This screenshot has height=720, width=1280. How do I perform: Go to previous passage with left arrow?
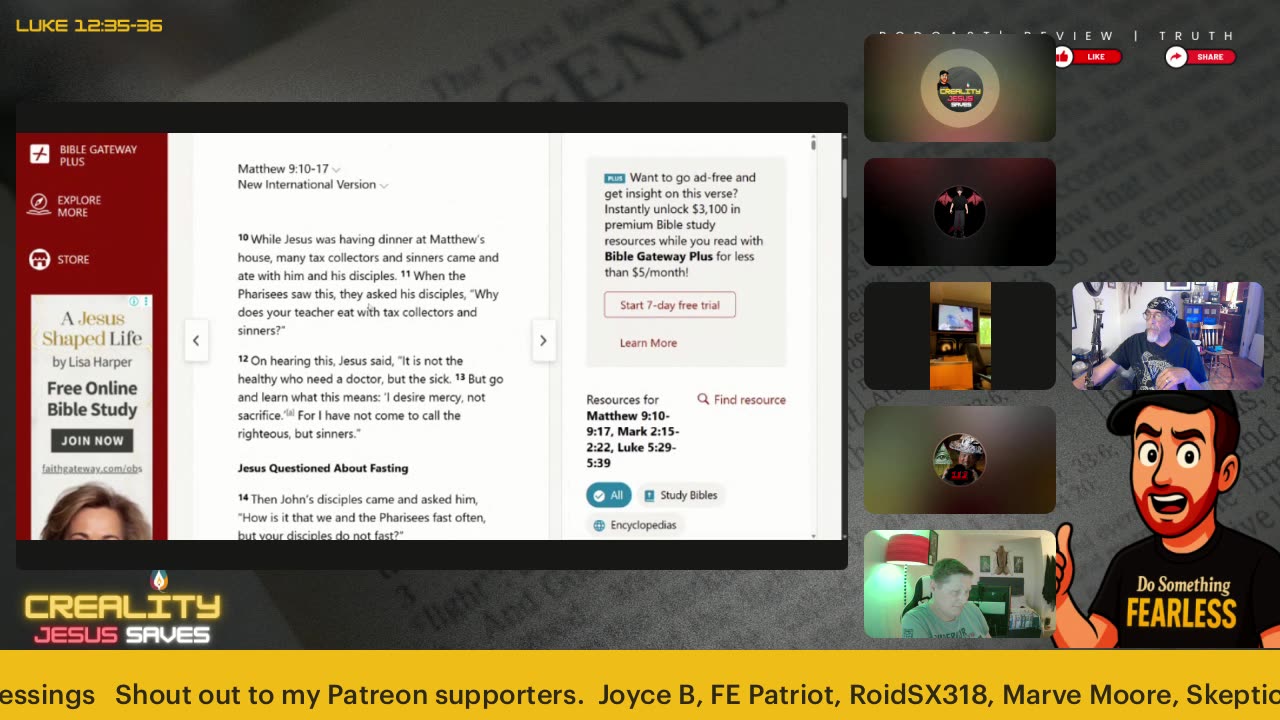196,340
